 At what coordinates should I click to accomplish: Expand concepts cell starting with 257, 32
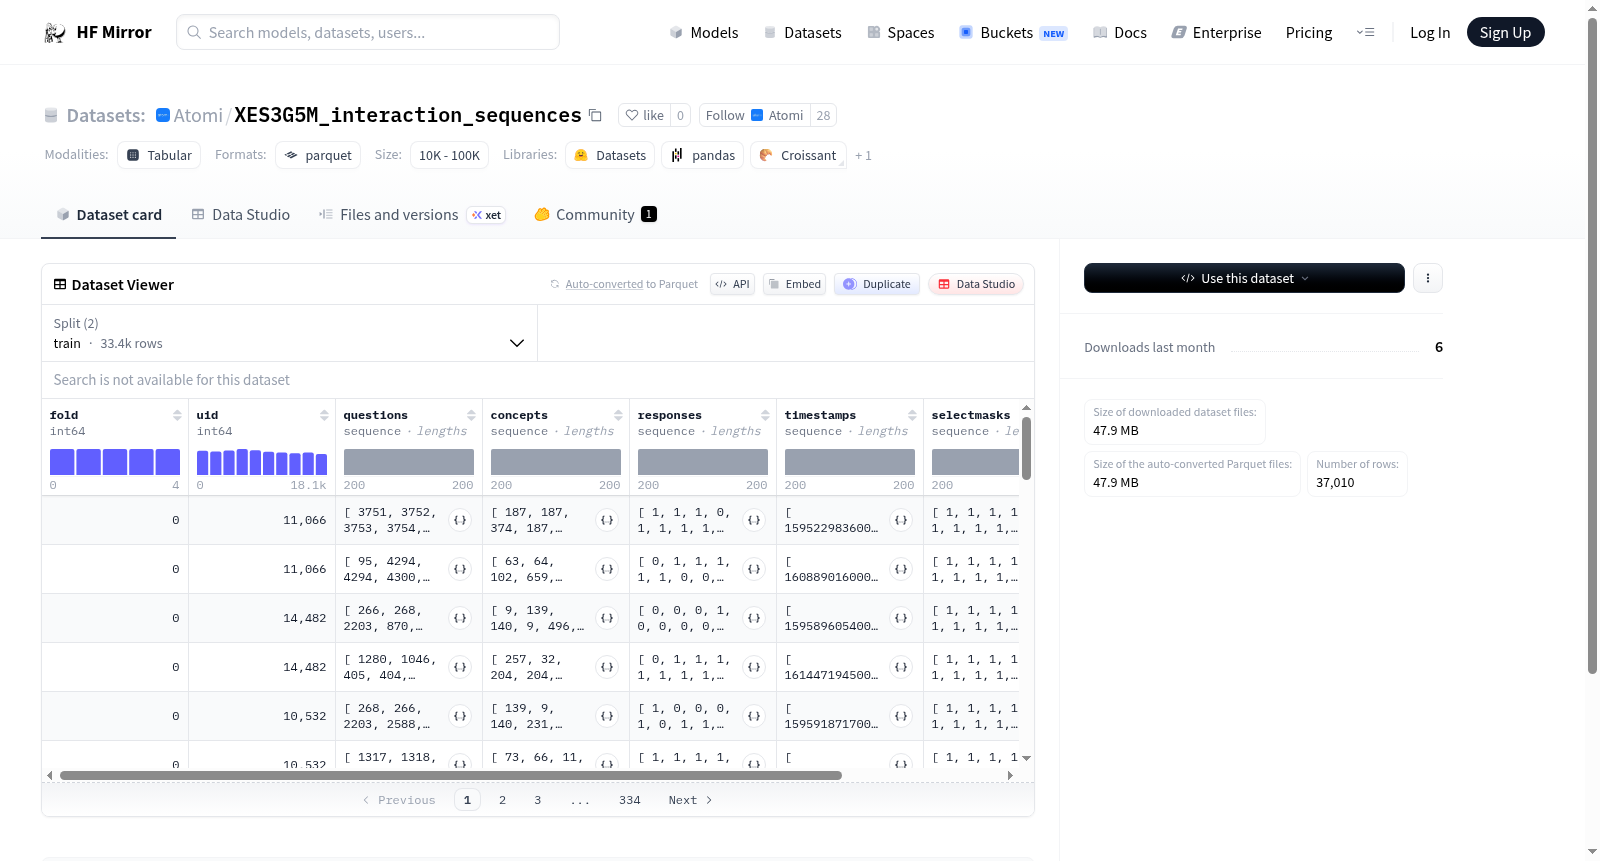(607, 667)
